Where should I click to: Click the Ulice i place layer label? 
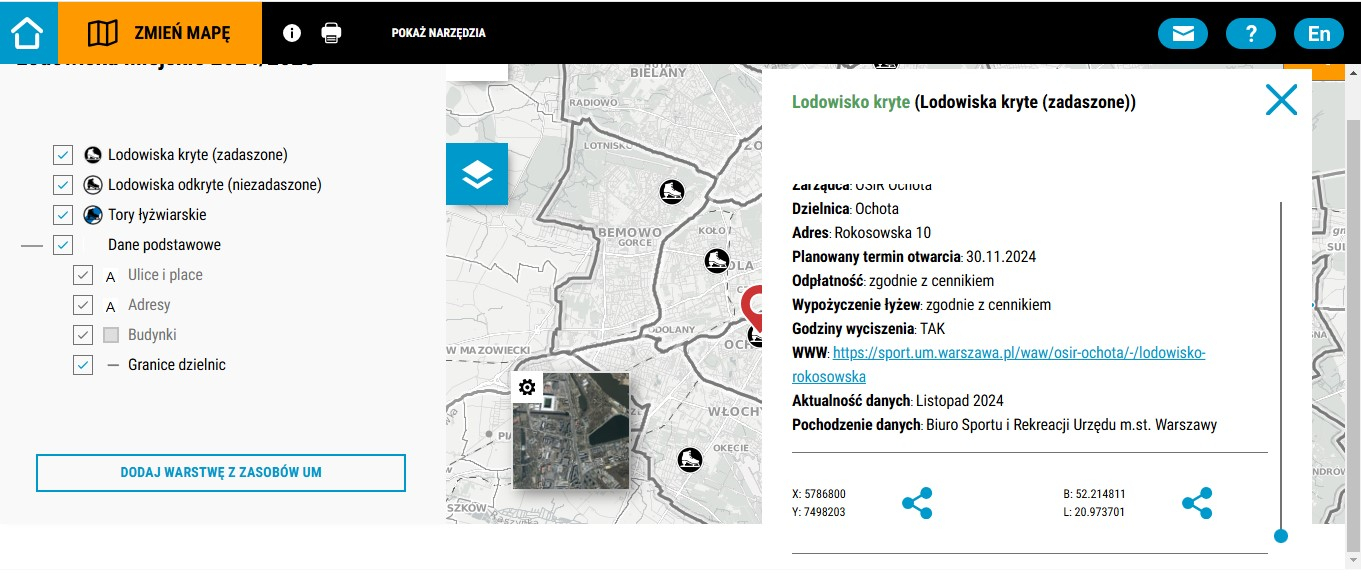click(x=165, y=275)
